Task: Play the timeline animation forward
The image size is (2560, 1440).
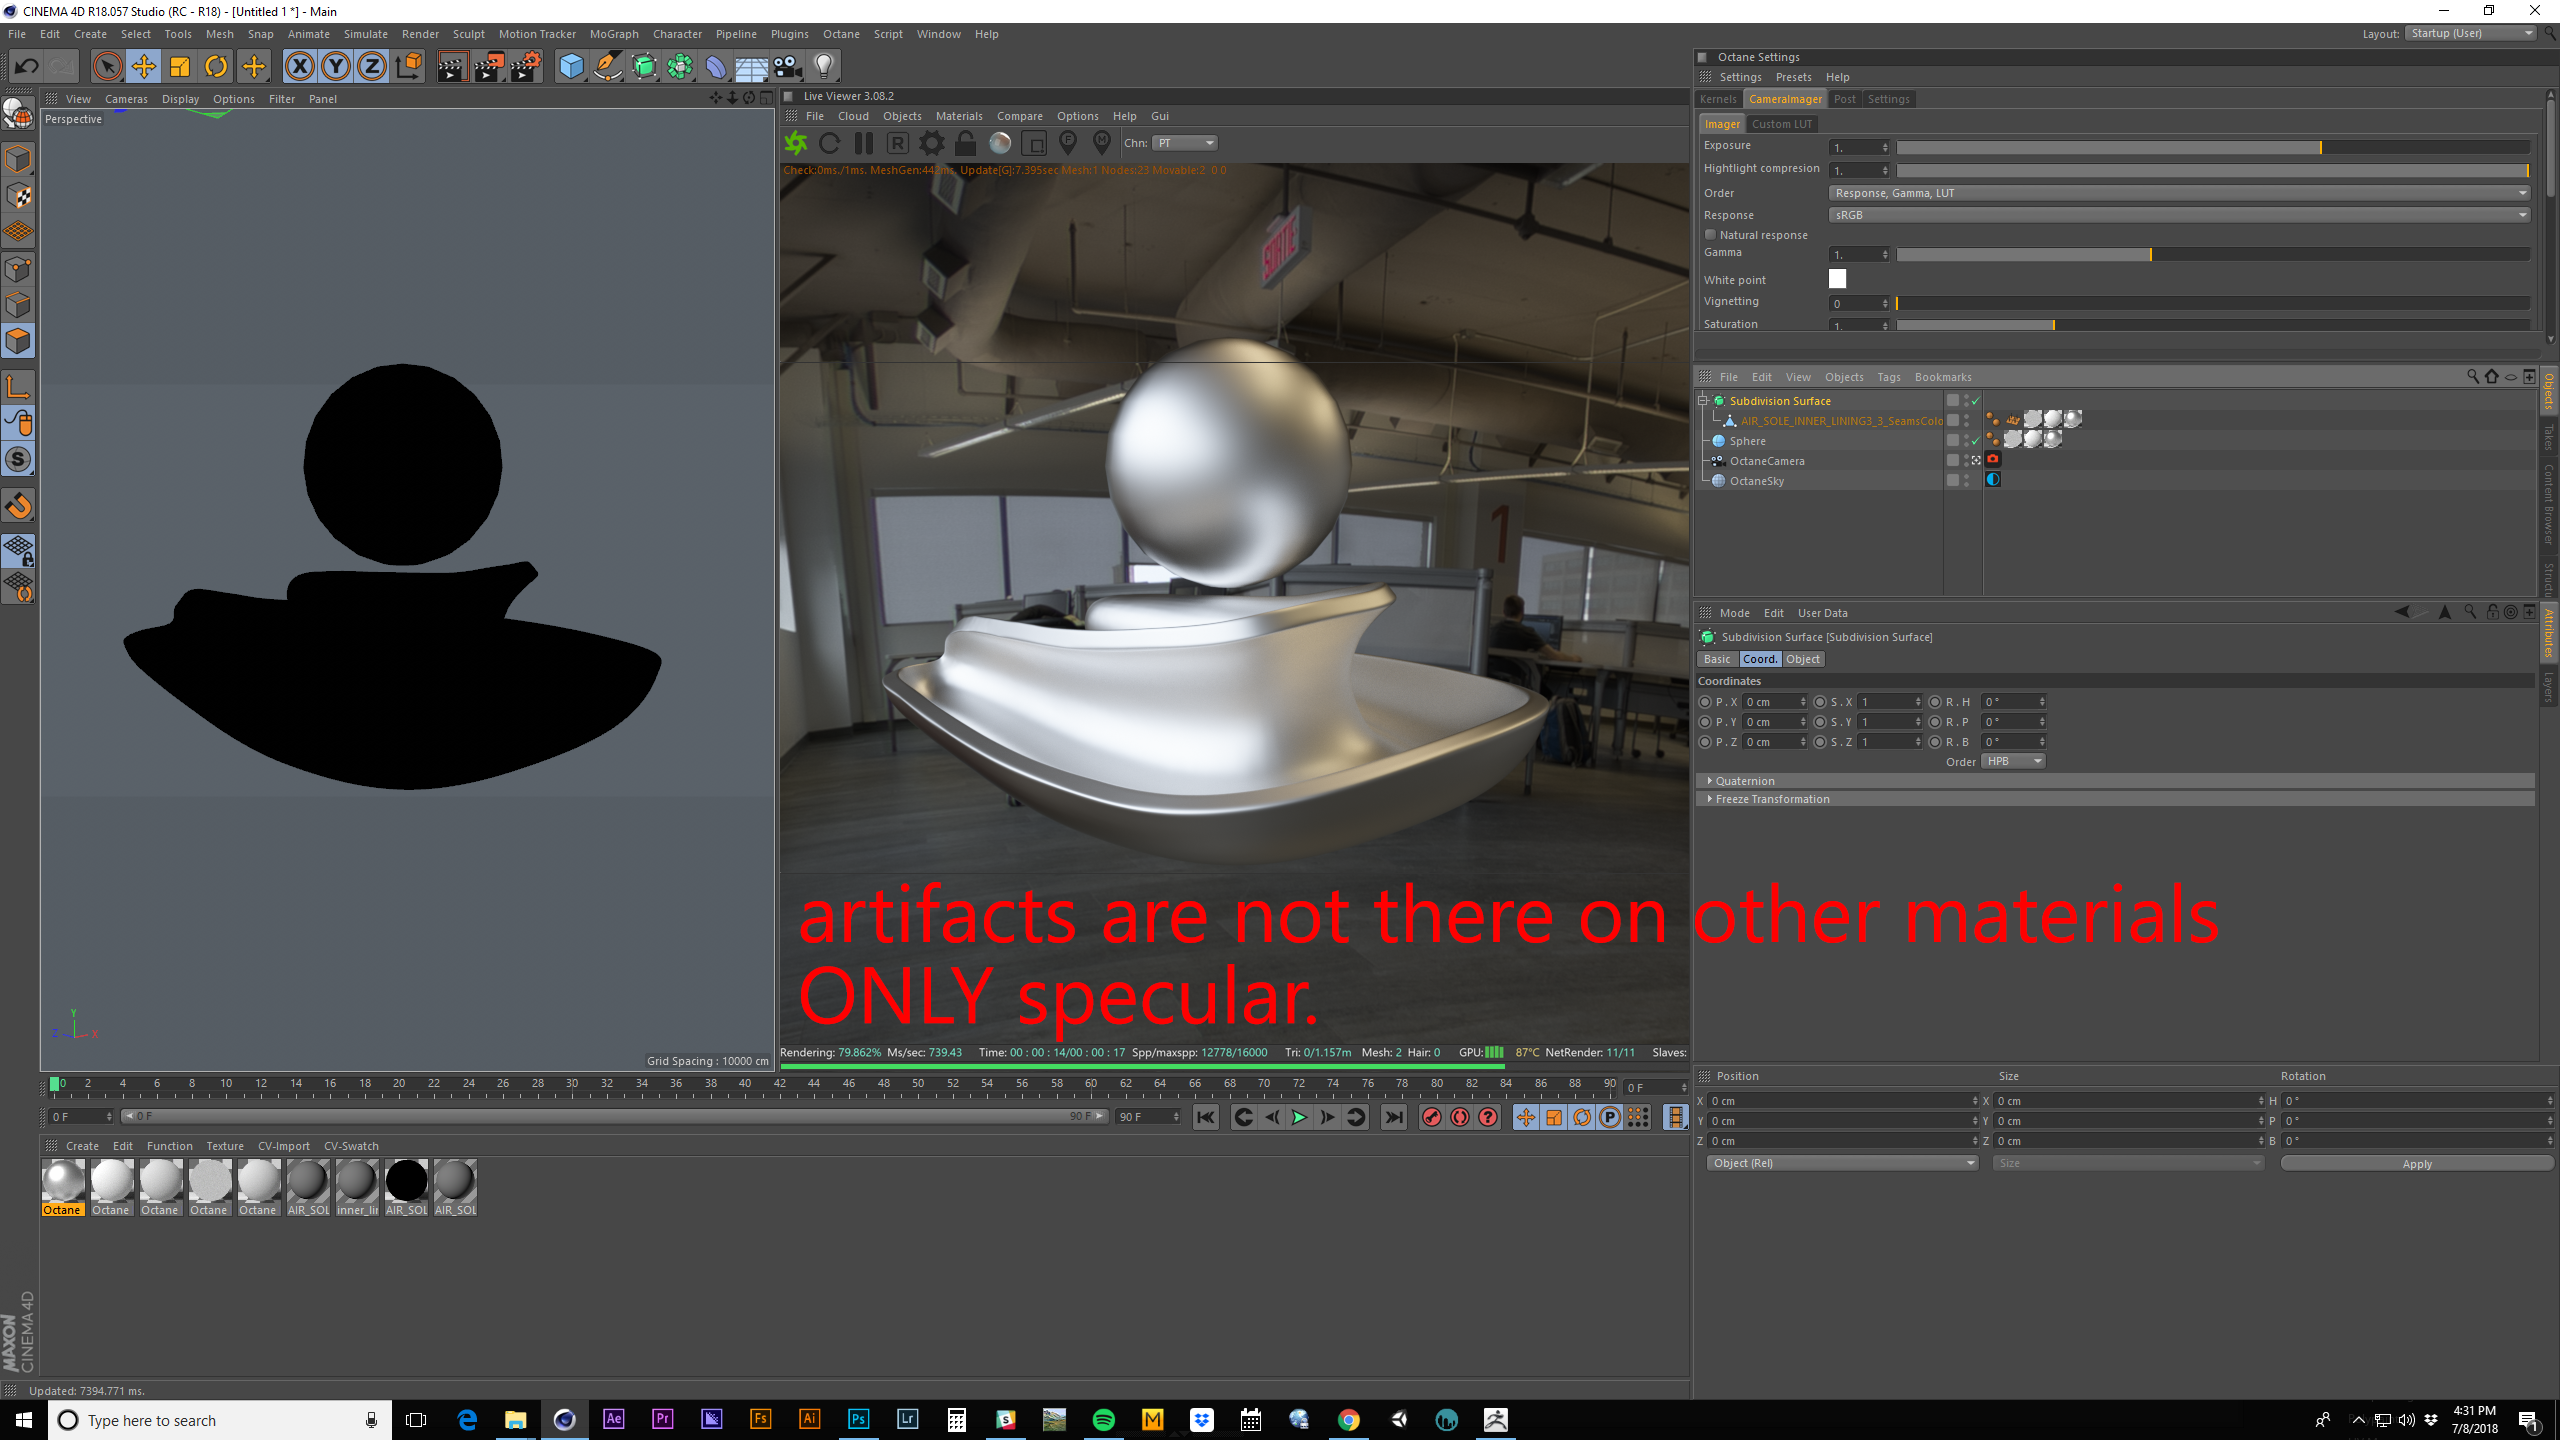Action: click(x=1299, y=1117)
